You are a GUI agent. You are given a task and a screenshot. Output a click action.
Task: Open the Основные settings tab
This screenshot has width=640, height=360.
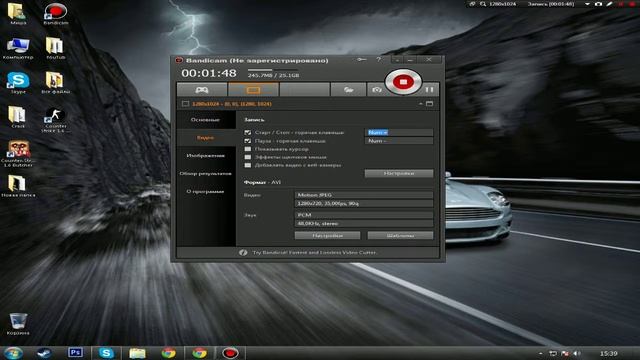point(205,120)
